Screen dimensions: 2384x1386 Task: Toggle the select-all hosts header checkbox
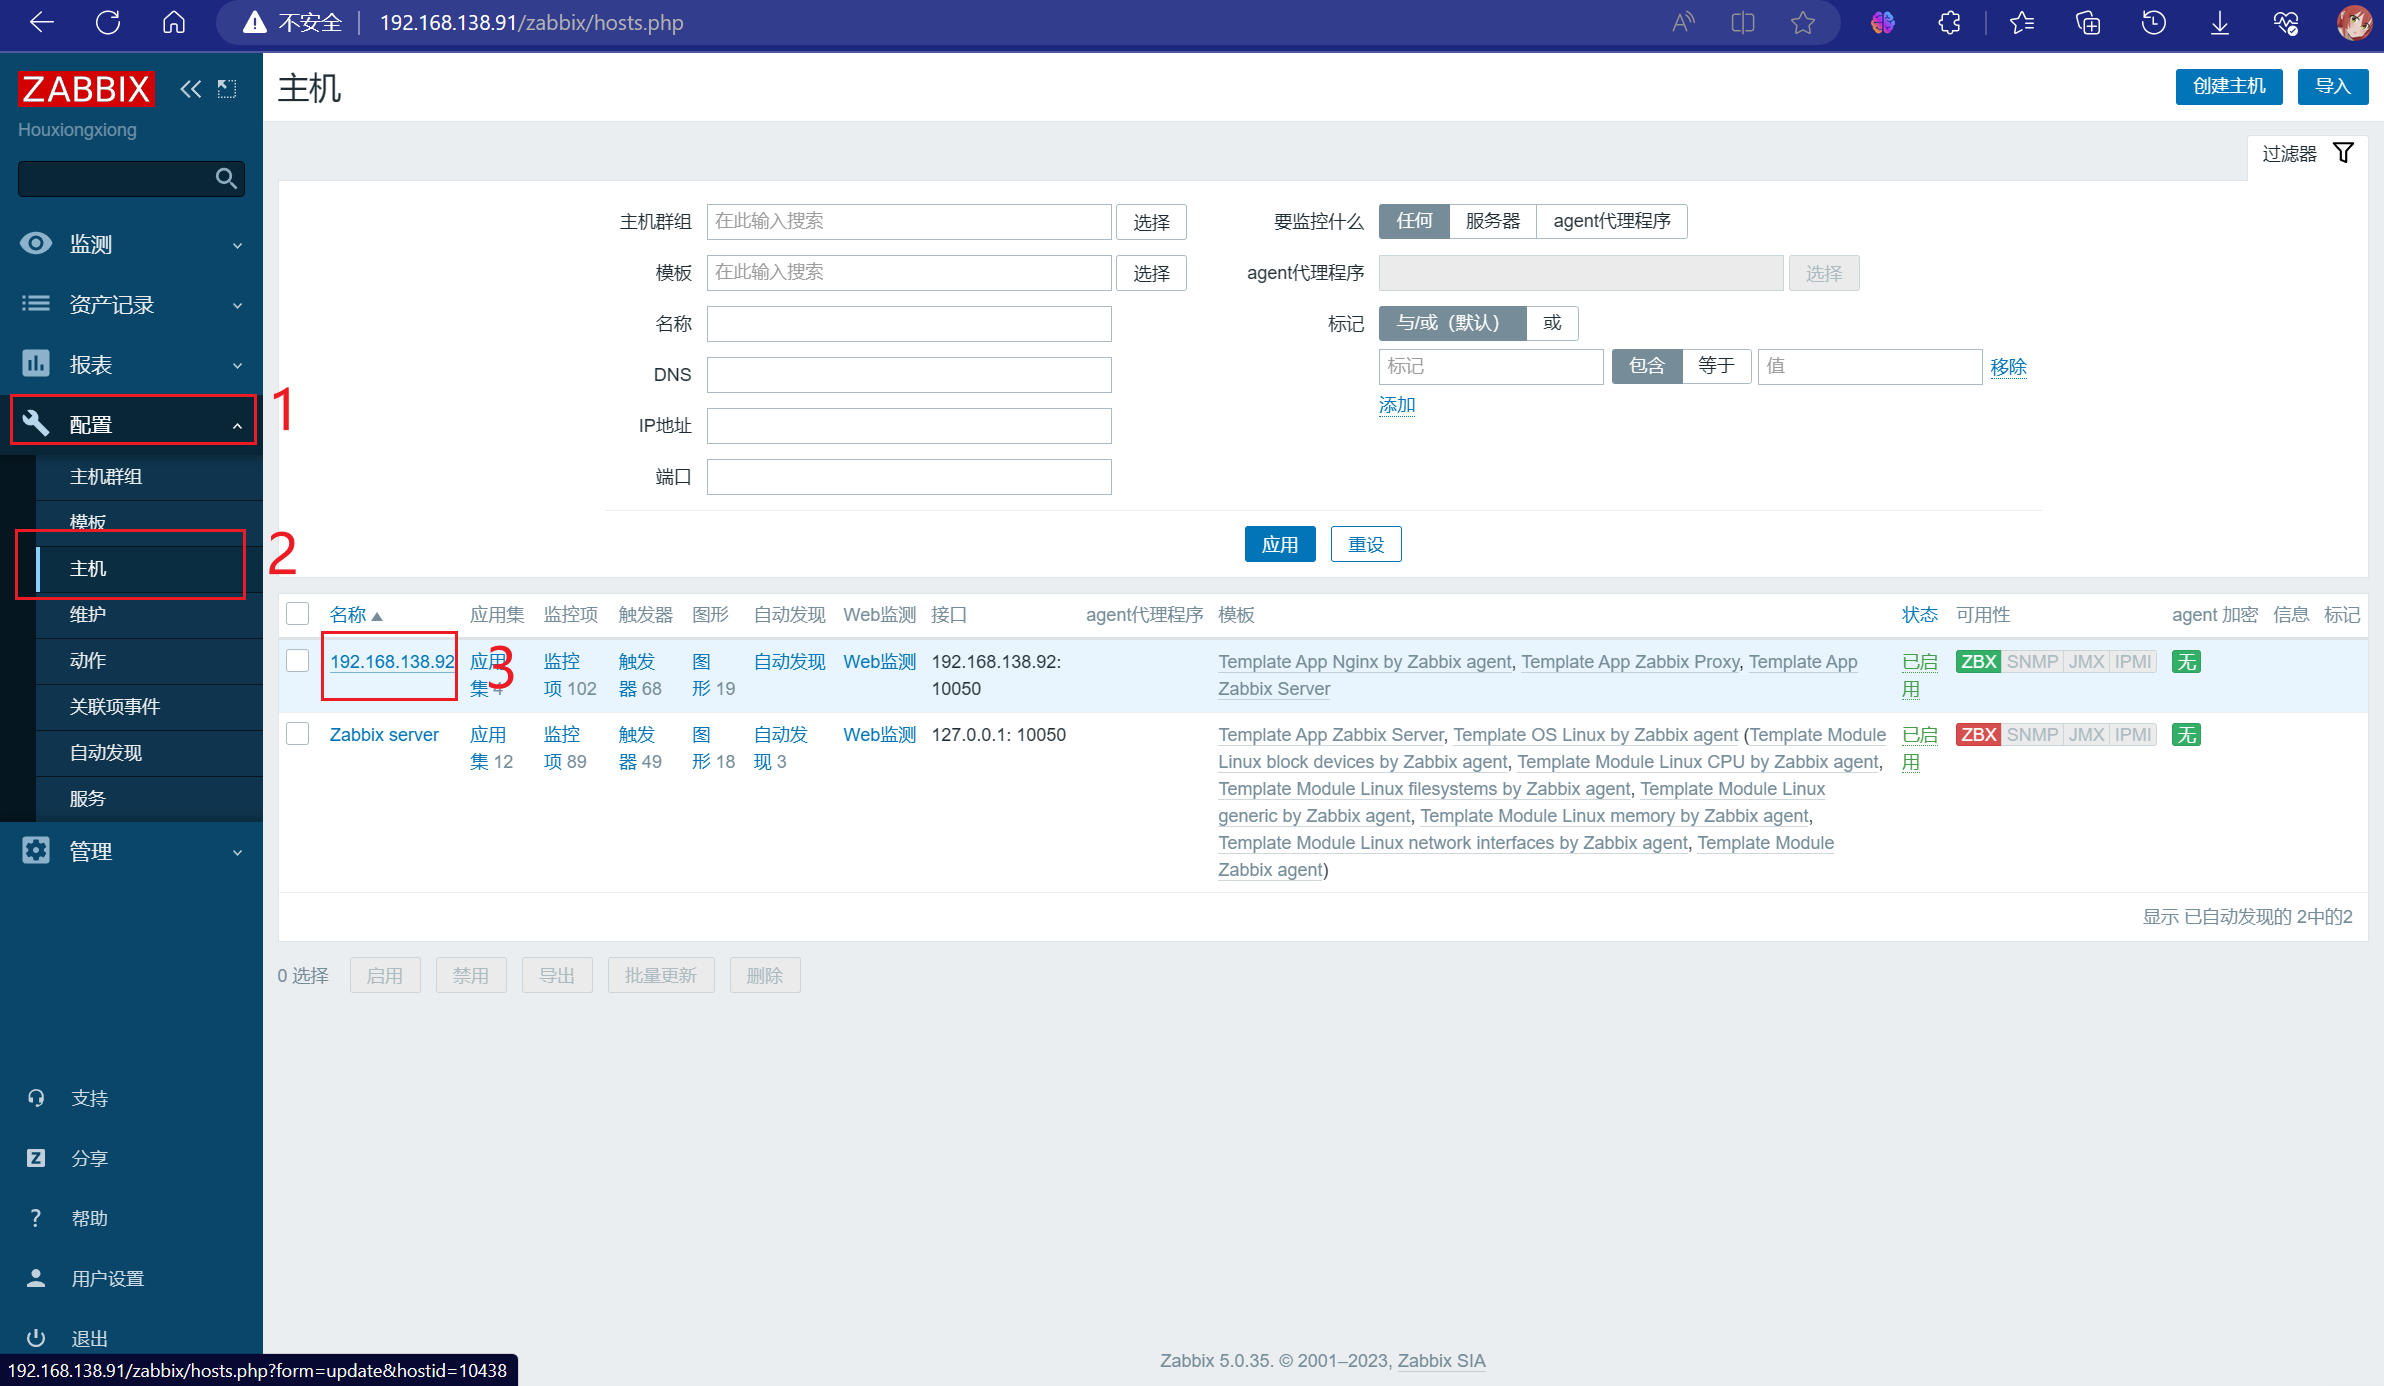click(x=298, y=614)
